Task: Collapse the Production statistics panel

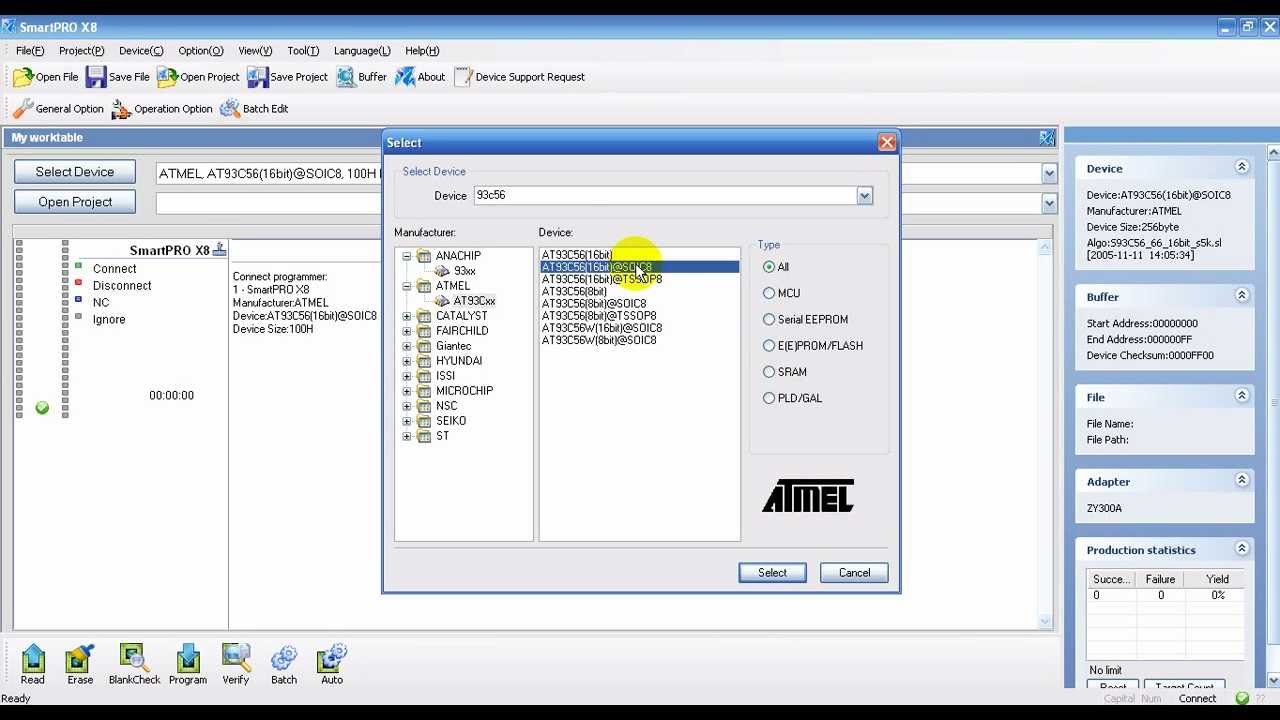Action: point(1242,549)
